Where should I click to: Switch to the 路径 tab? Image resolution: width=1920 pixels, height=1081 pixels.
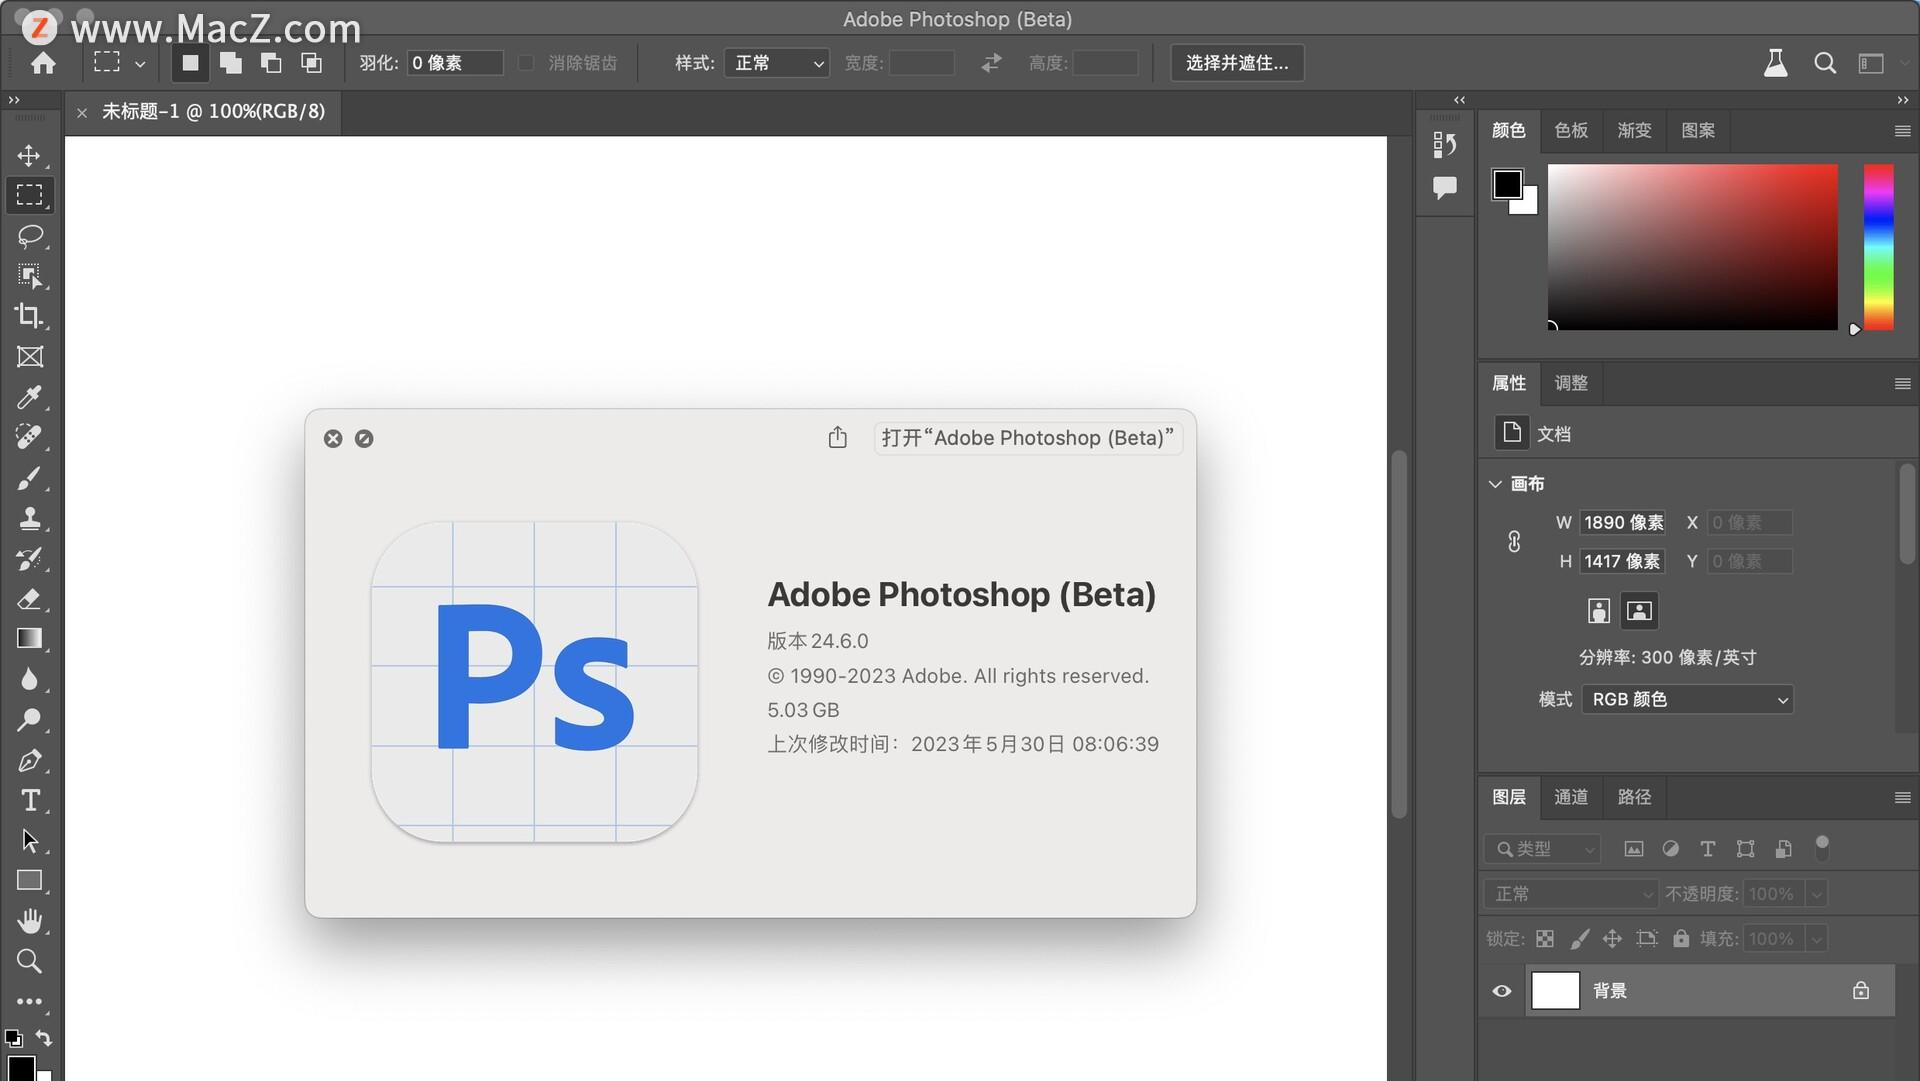click(1634, 797)
